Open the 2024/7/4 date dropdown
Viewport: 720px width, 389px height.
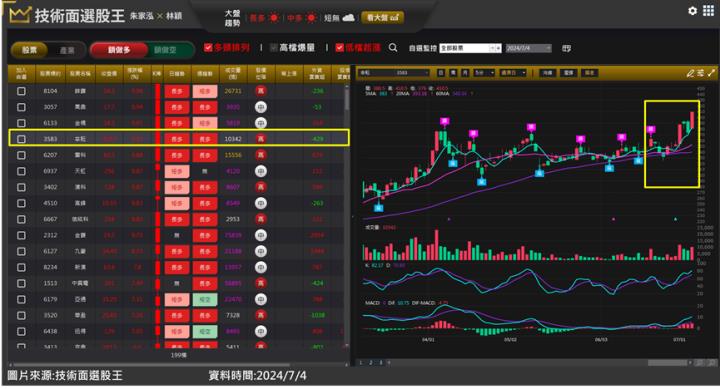click(x=528, y=48)
